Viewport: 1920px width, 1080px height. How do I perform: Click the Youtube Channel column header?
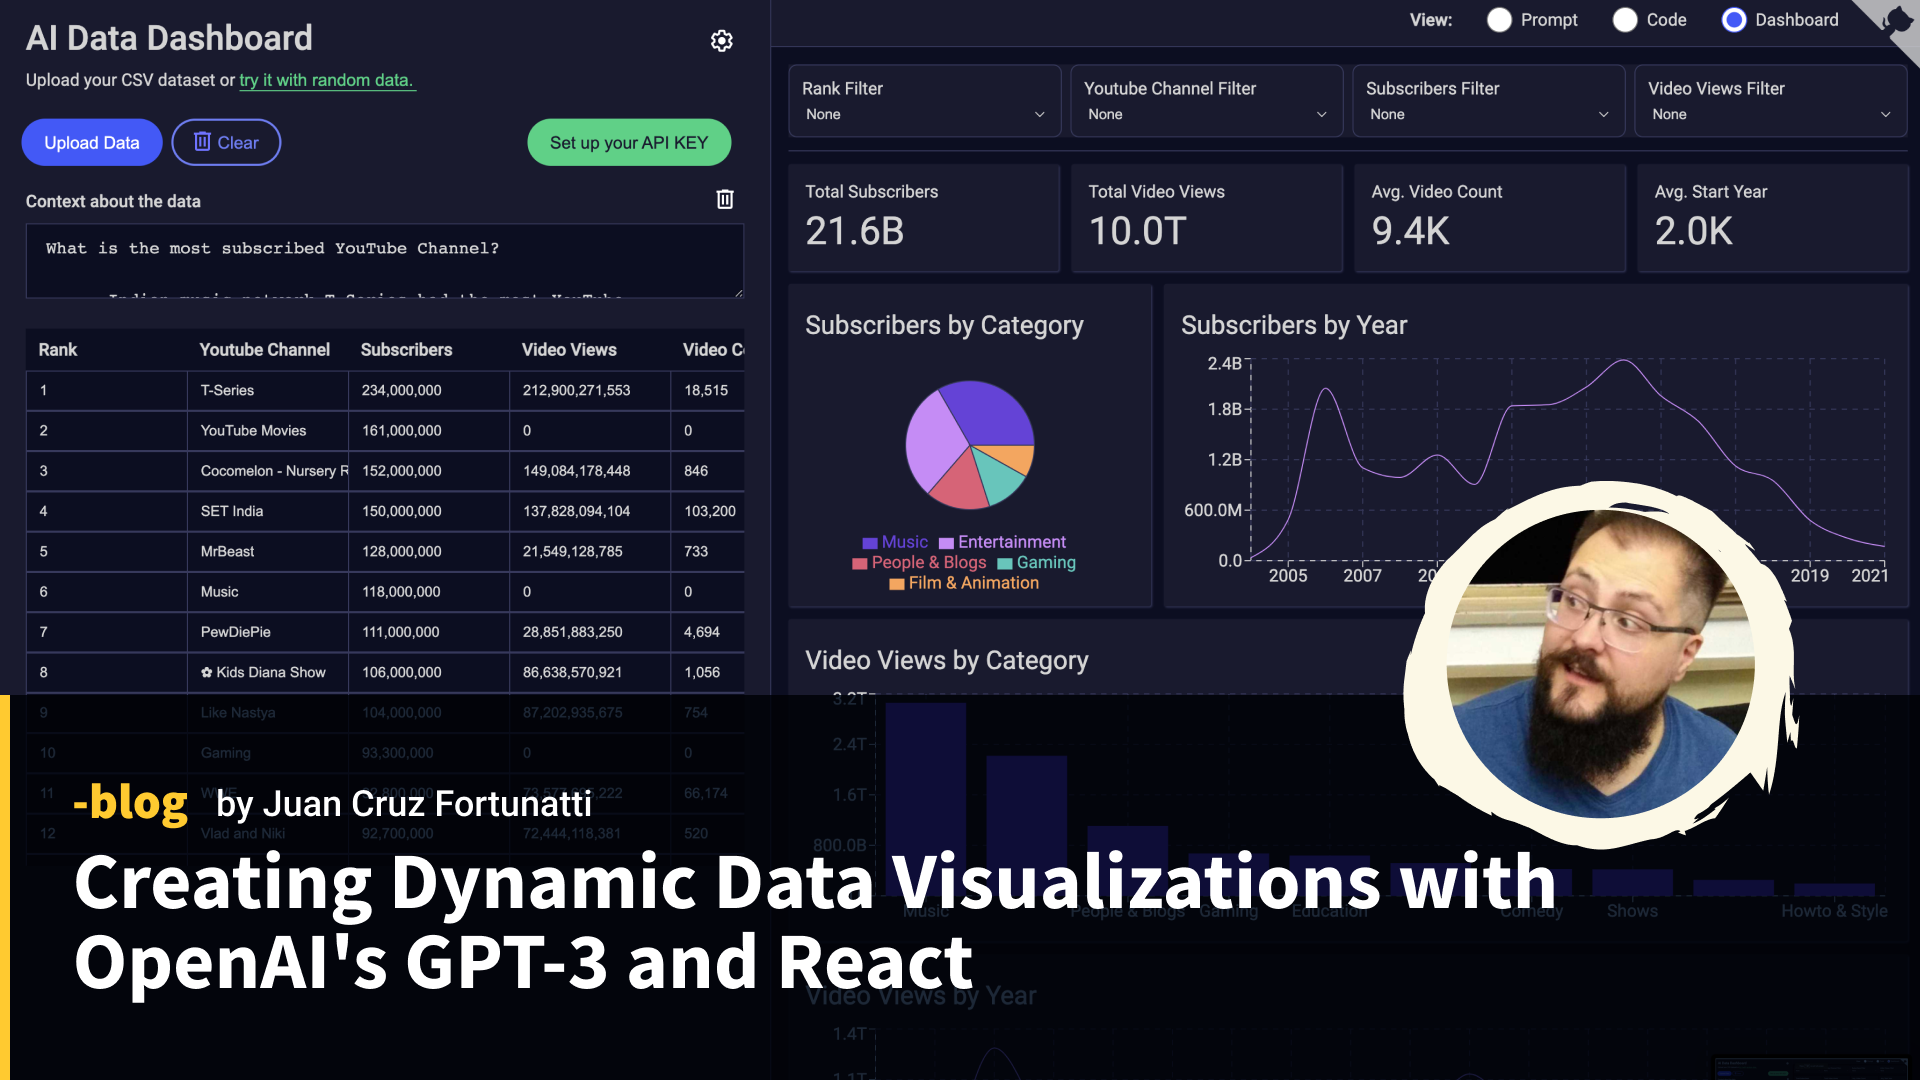click(x=264, y=350)
